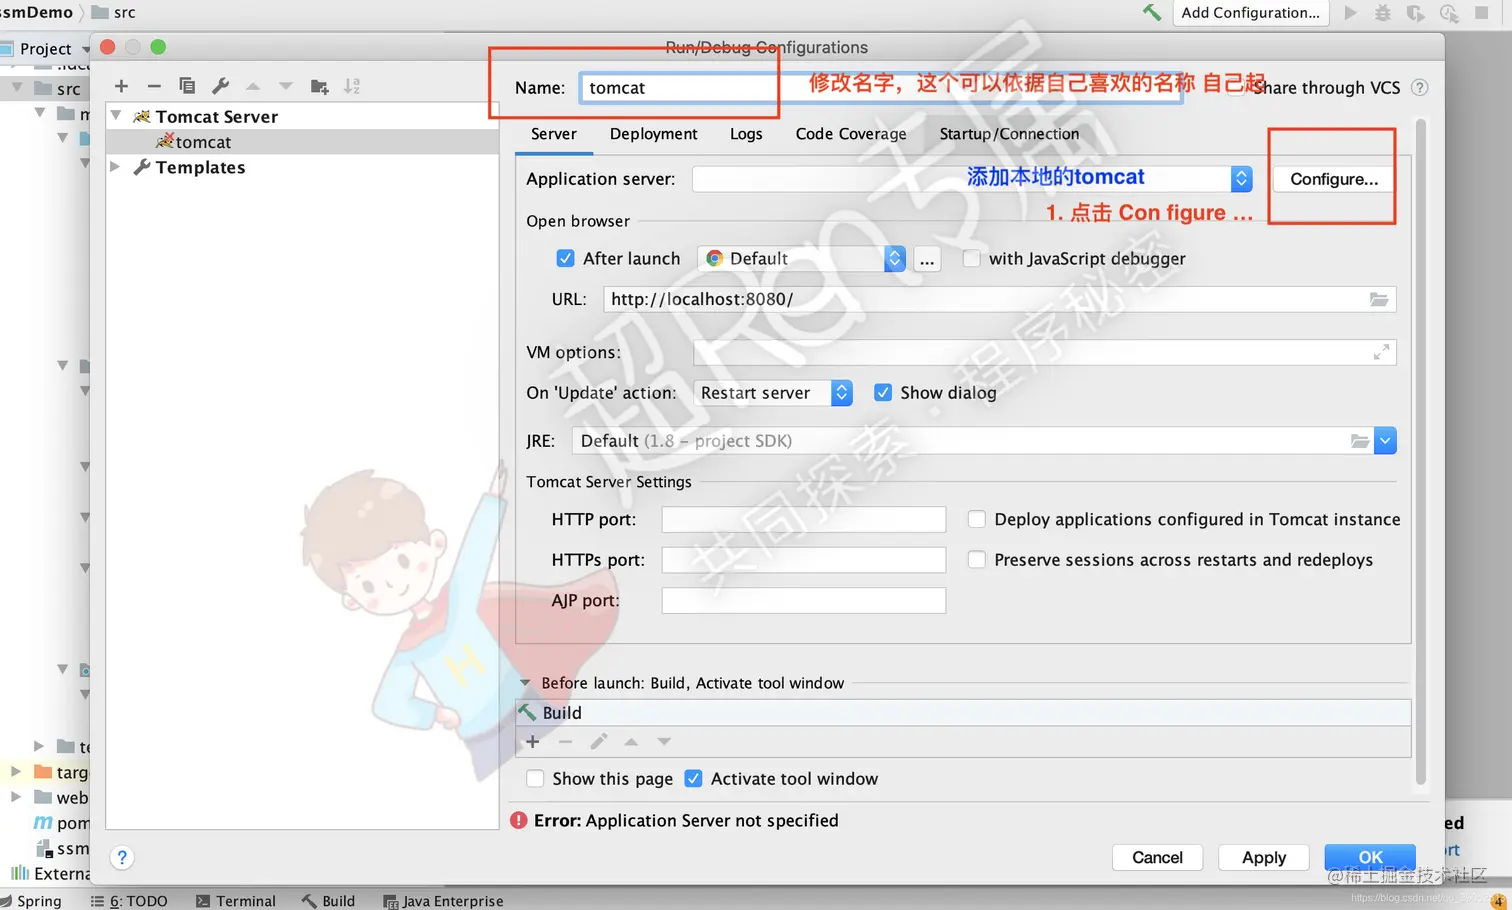The image size is (1512, 910).
Task: Open the Application server dropdown
Action: coord(1241,178)
